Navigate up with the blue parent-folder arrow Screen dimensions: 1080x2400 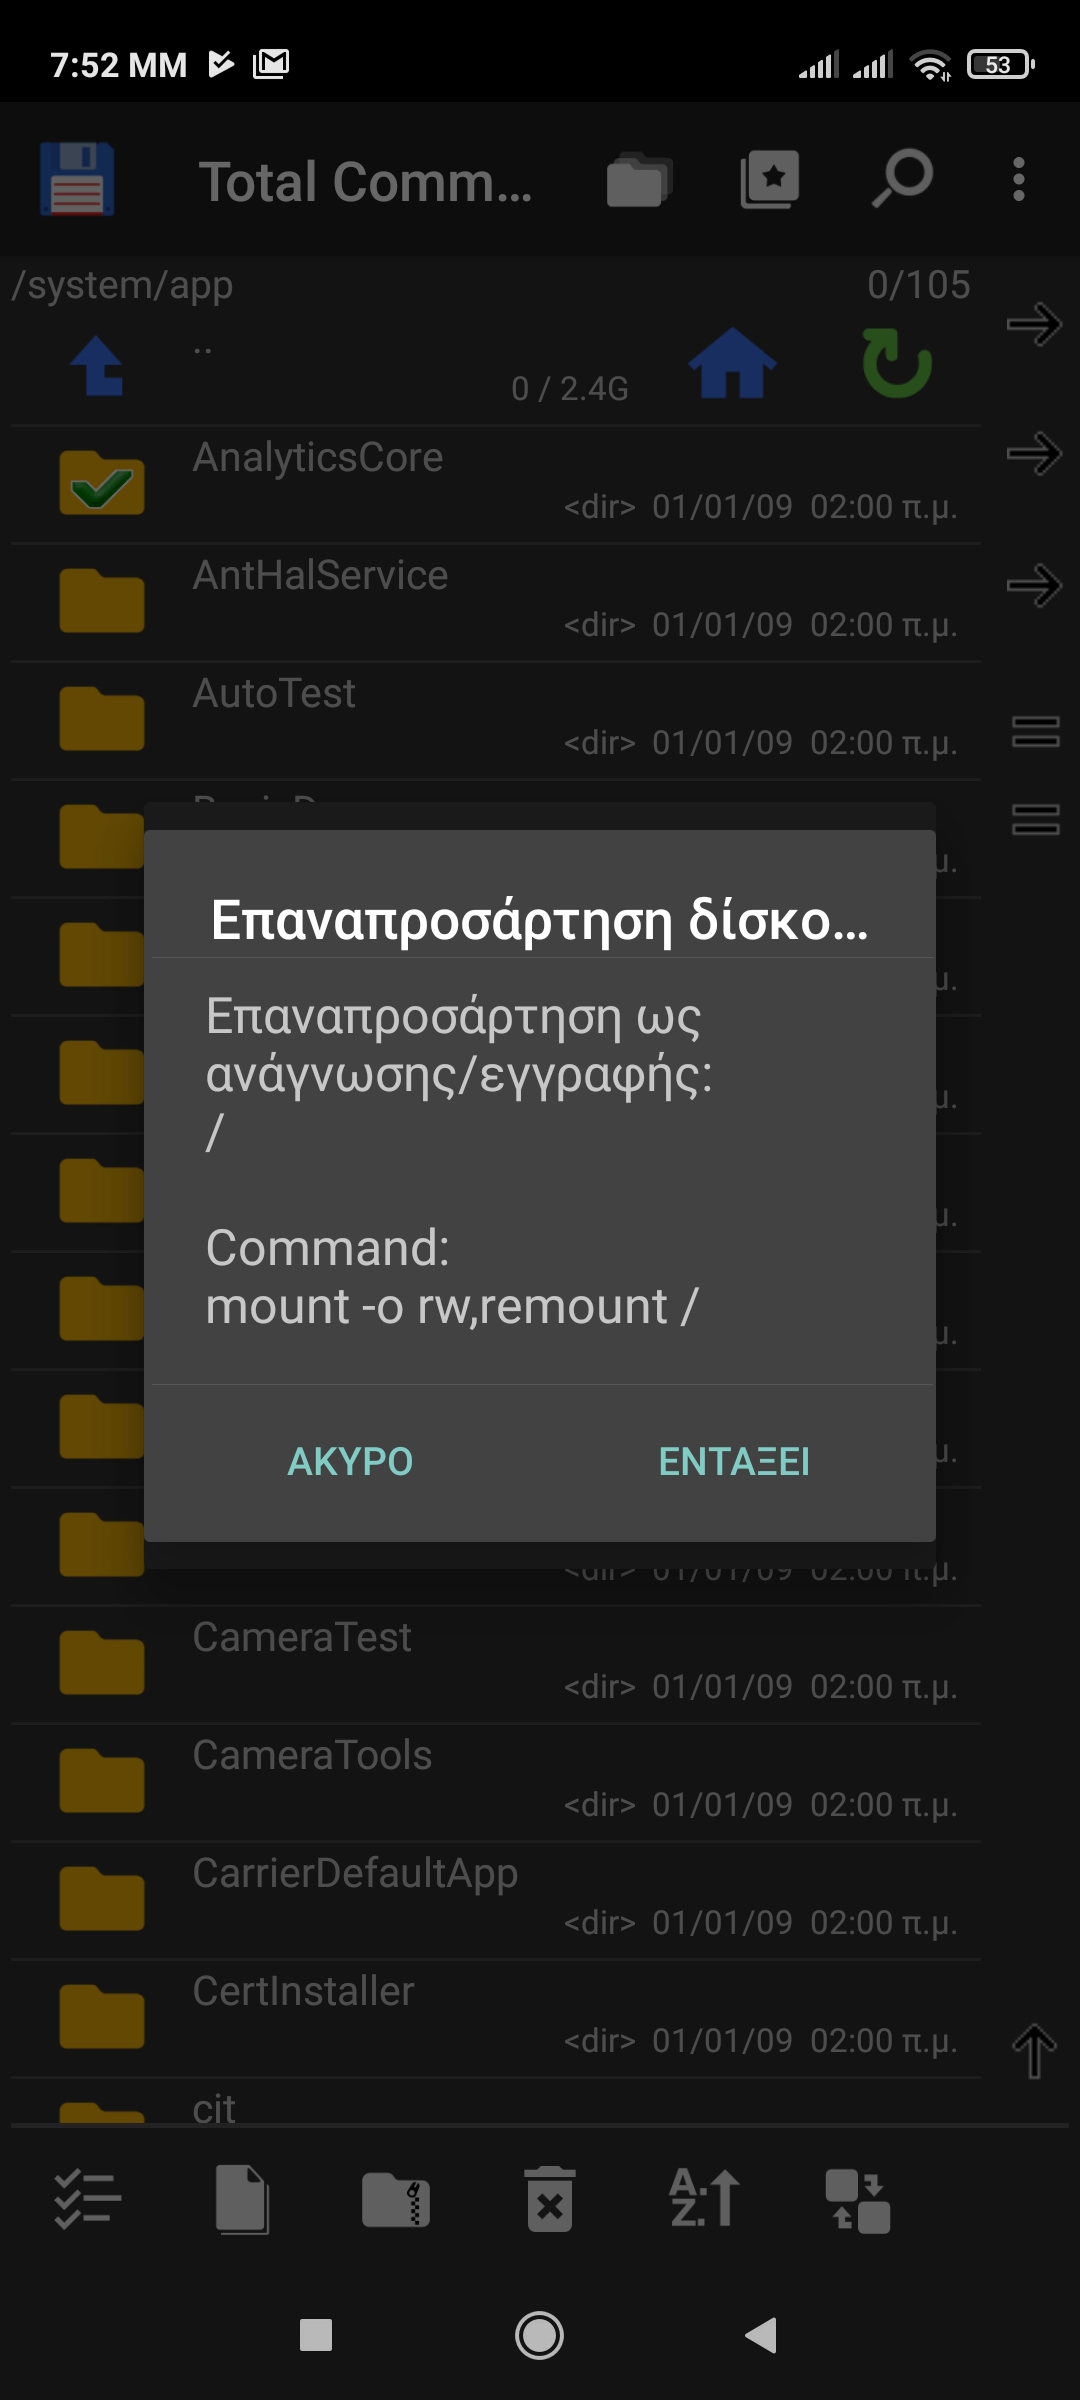pyautogui.click(x=98, y=366)
